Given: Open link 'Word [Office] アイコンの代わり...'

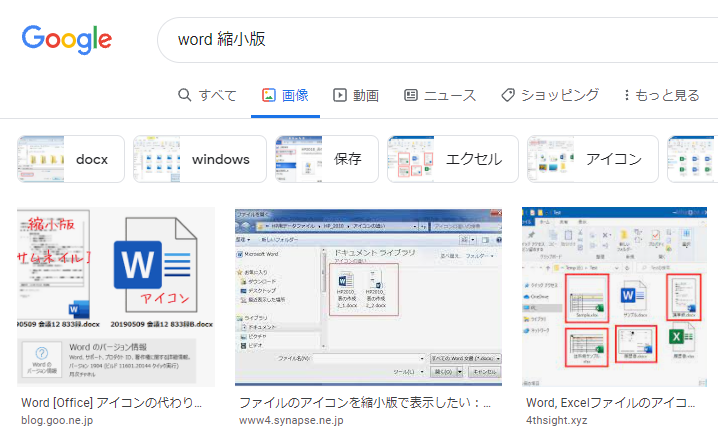Looking at the screenshot, I should pos(111,403).
